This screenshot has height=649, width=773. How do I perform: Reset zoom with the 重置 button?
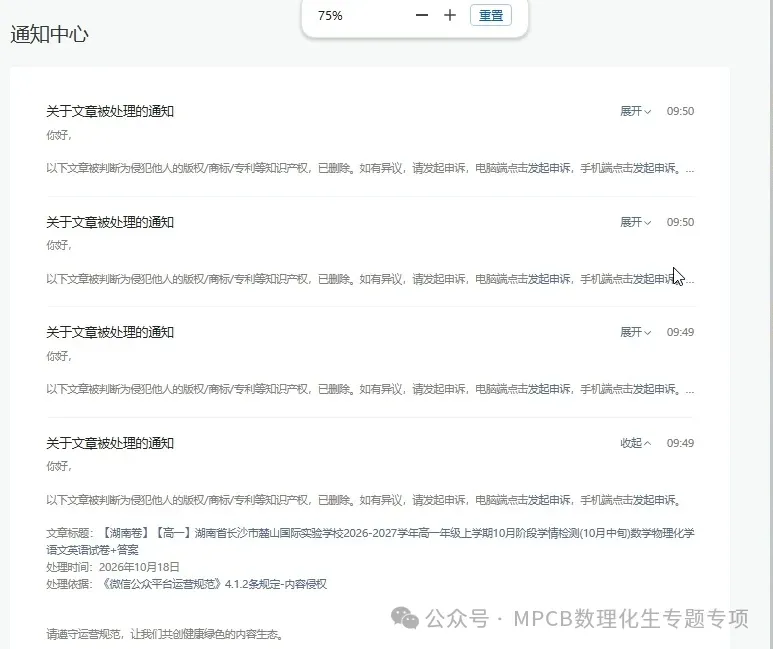[x=491, y=15]
